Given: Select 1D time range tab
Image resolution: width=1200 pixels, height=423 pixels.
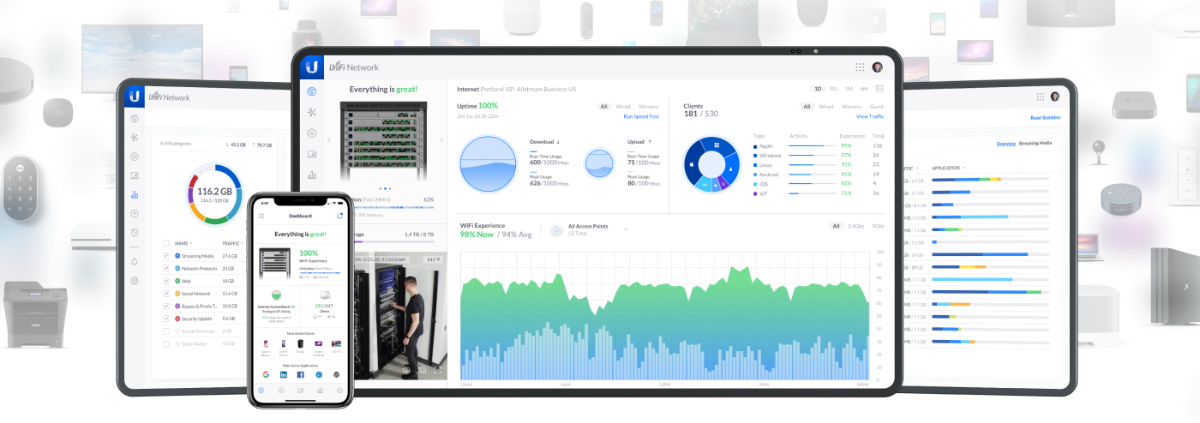Looking at the screenshot, I should pyautogui.click(x=817, y=88).
